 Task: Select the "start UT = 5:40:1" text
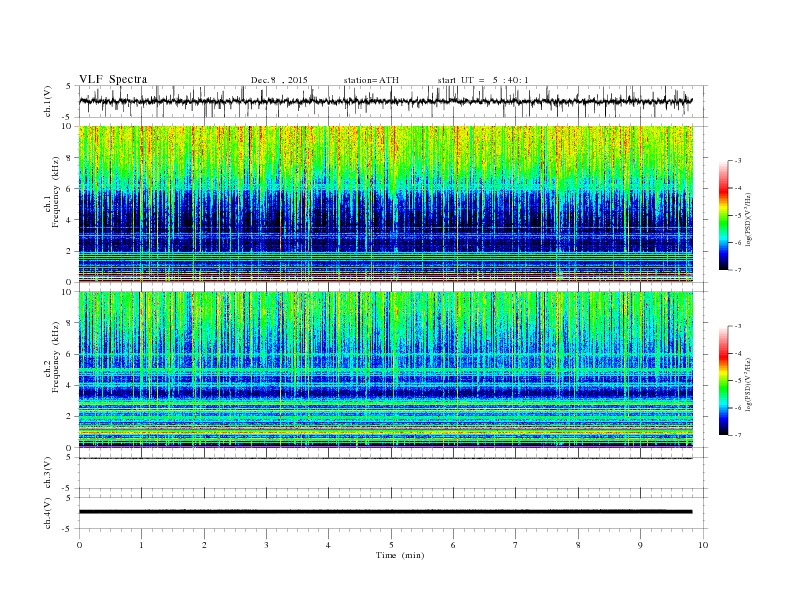point(483,80)
